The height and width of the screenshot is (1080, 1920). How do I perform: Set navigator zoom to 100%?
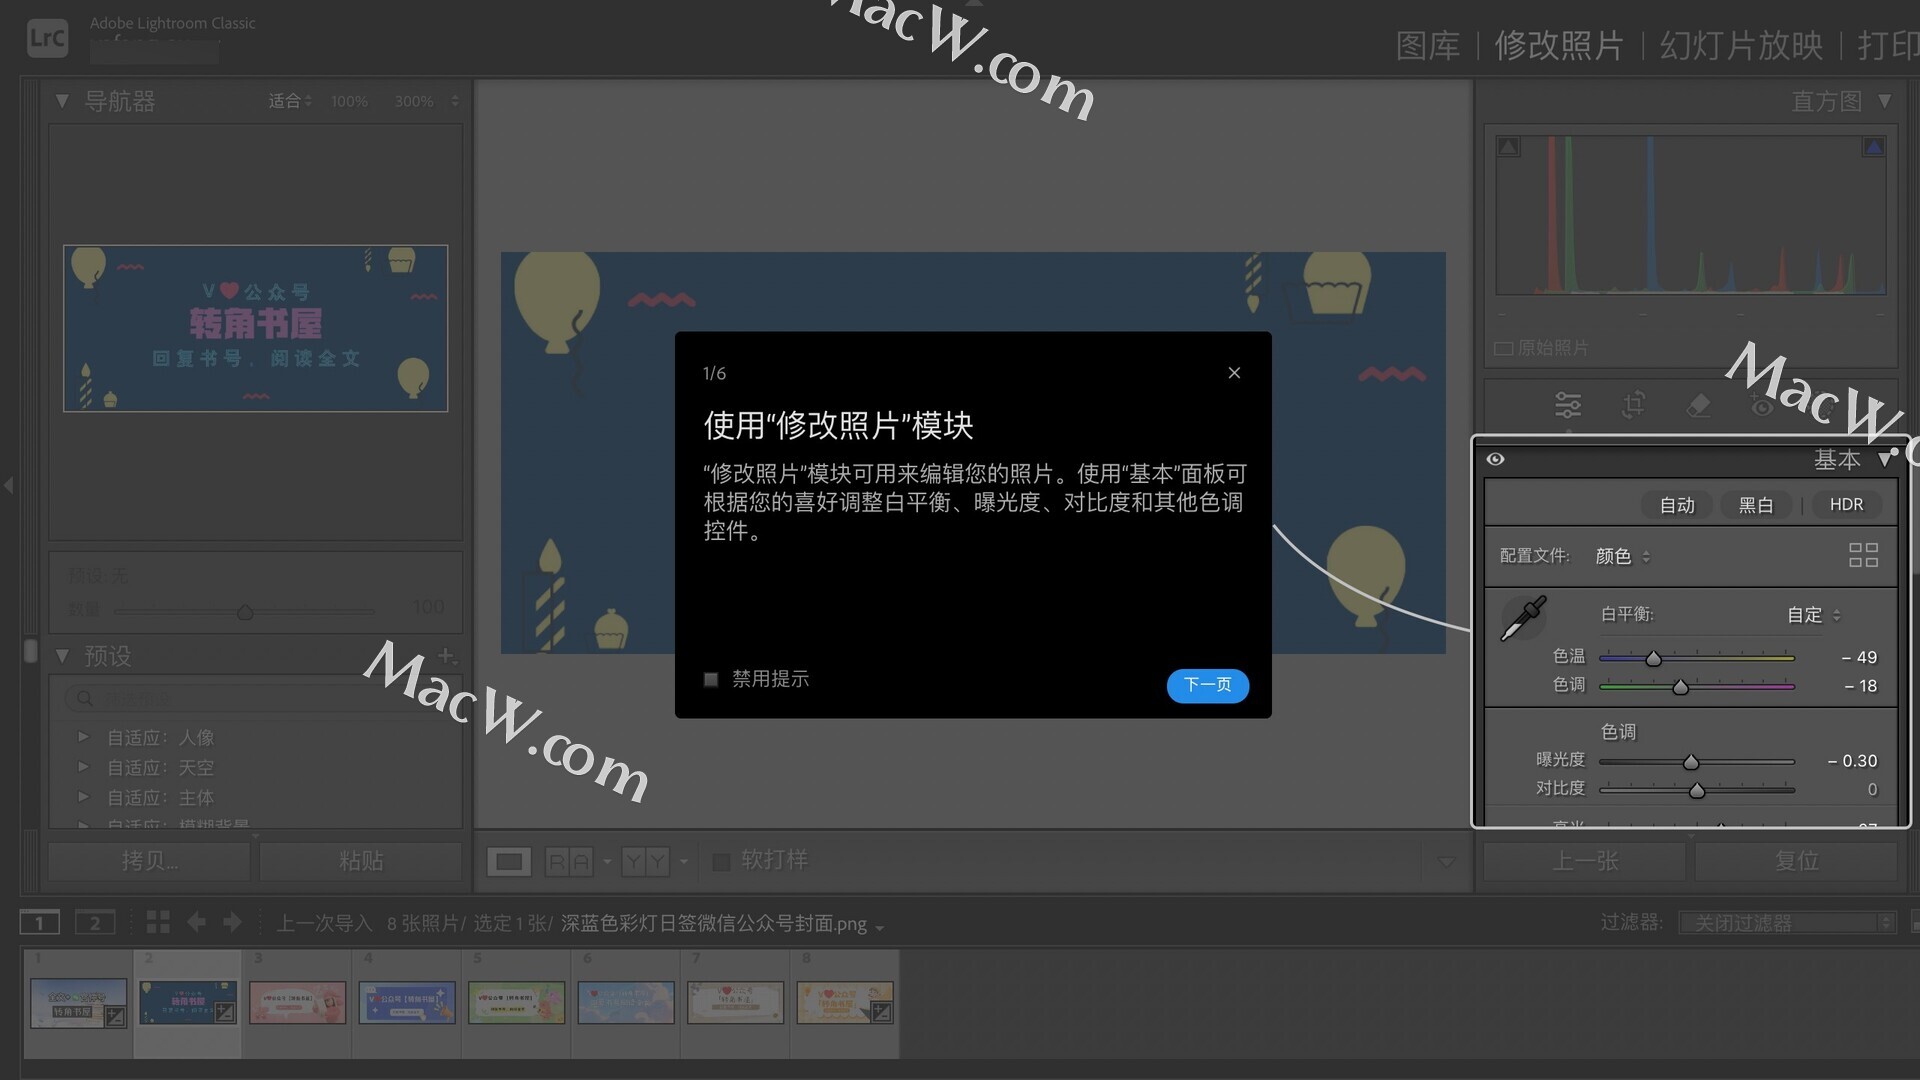(349, 101)
